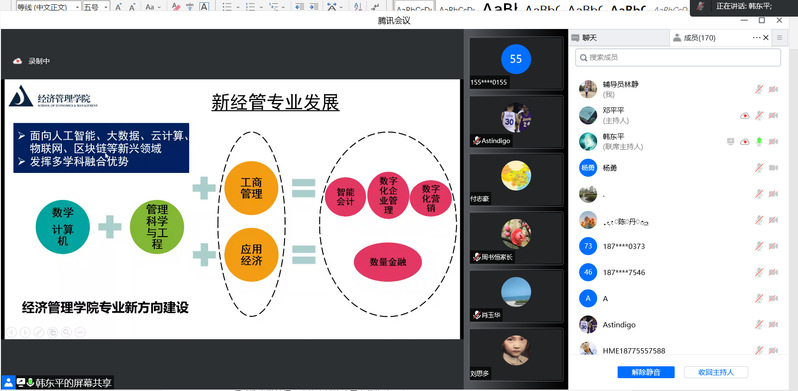Screen dimensions: 798x391
Task: Click the screen-share icon beside 韩东平
Action: click(730, 142)
